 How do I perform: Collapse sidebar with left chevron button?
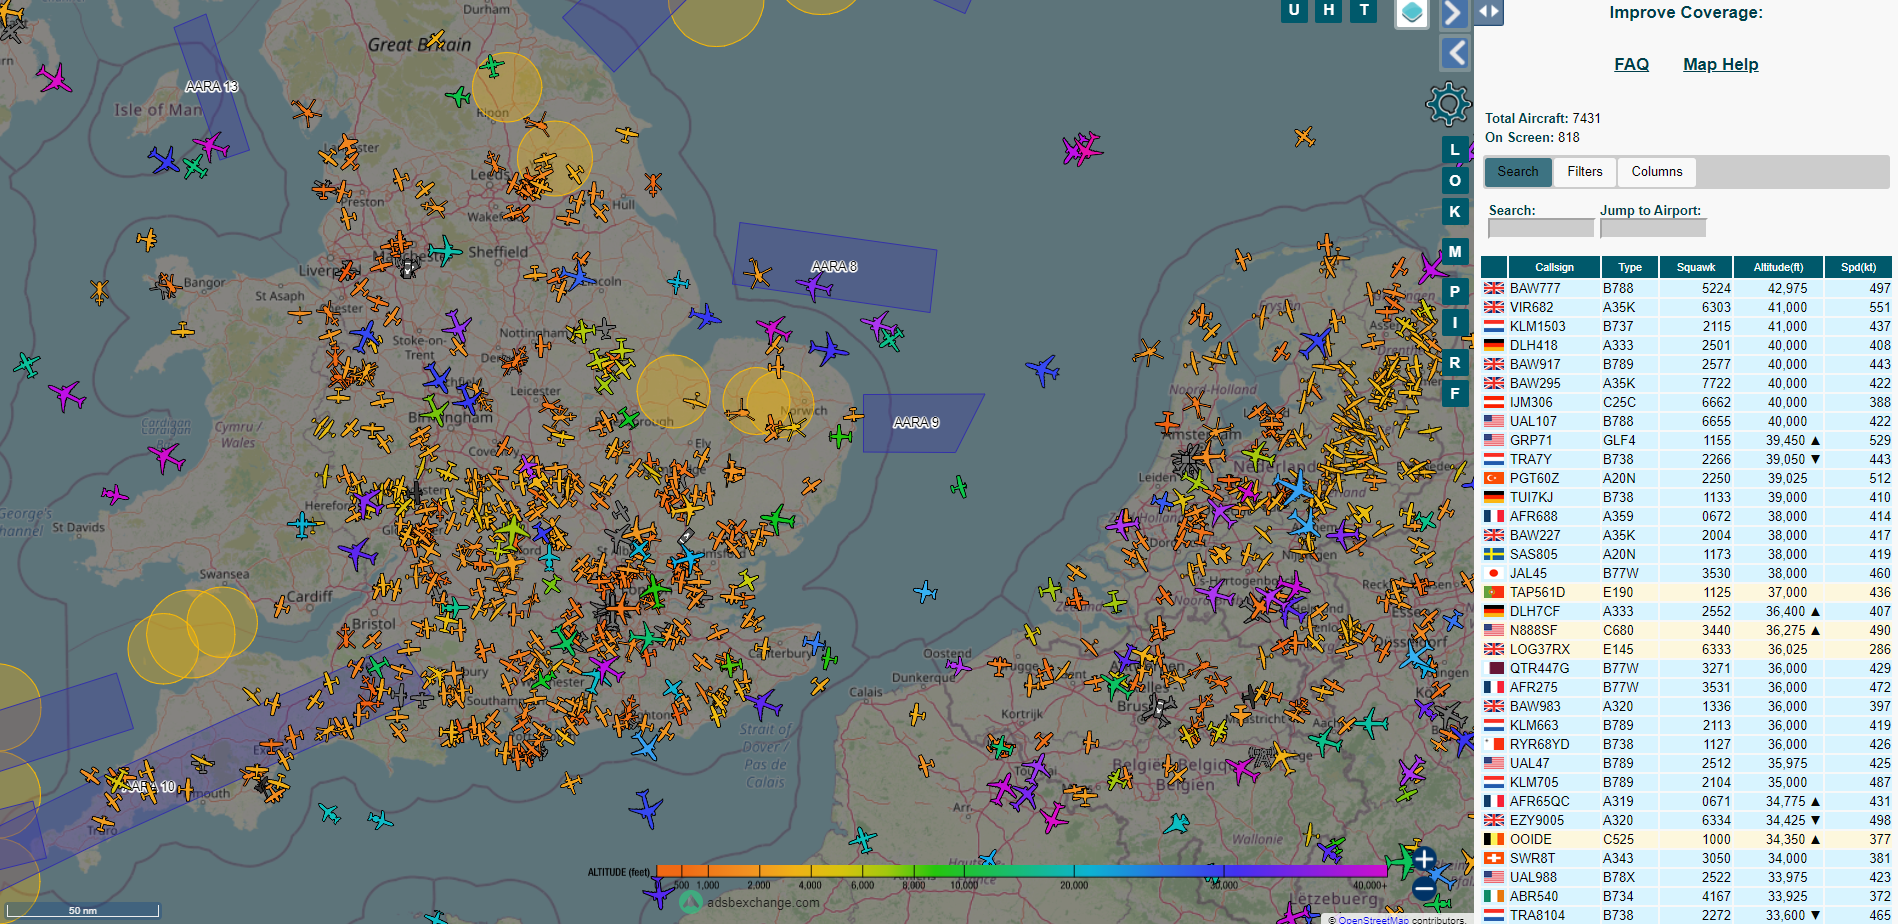tap(1455, 53)
